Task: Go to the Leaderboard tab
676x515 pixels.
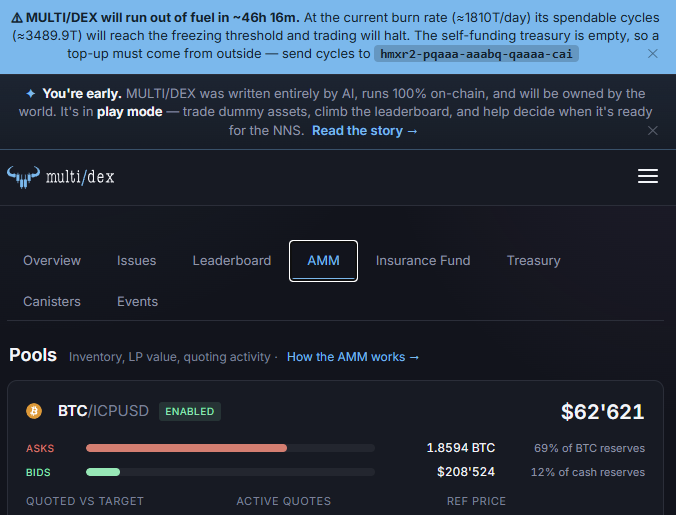Action: [232, 260]
